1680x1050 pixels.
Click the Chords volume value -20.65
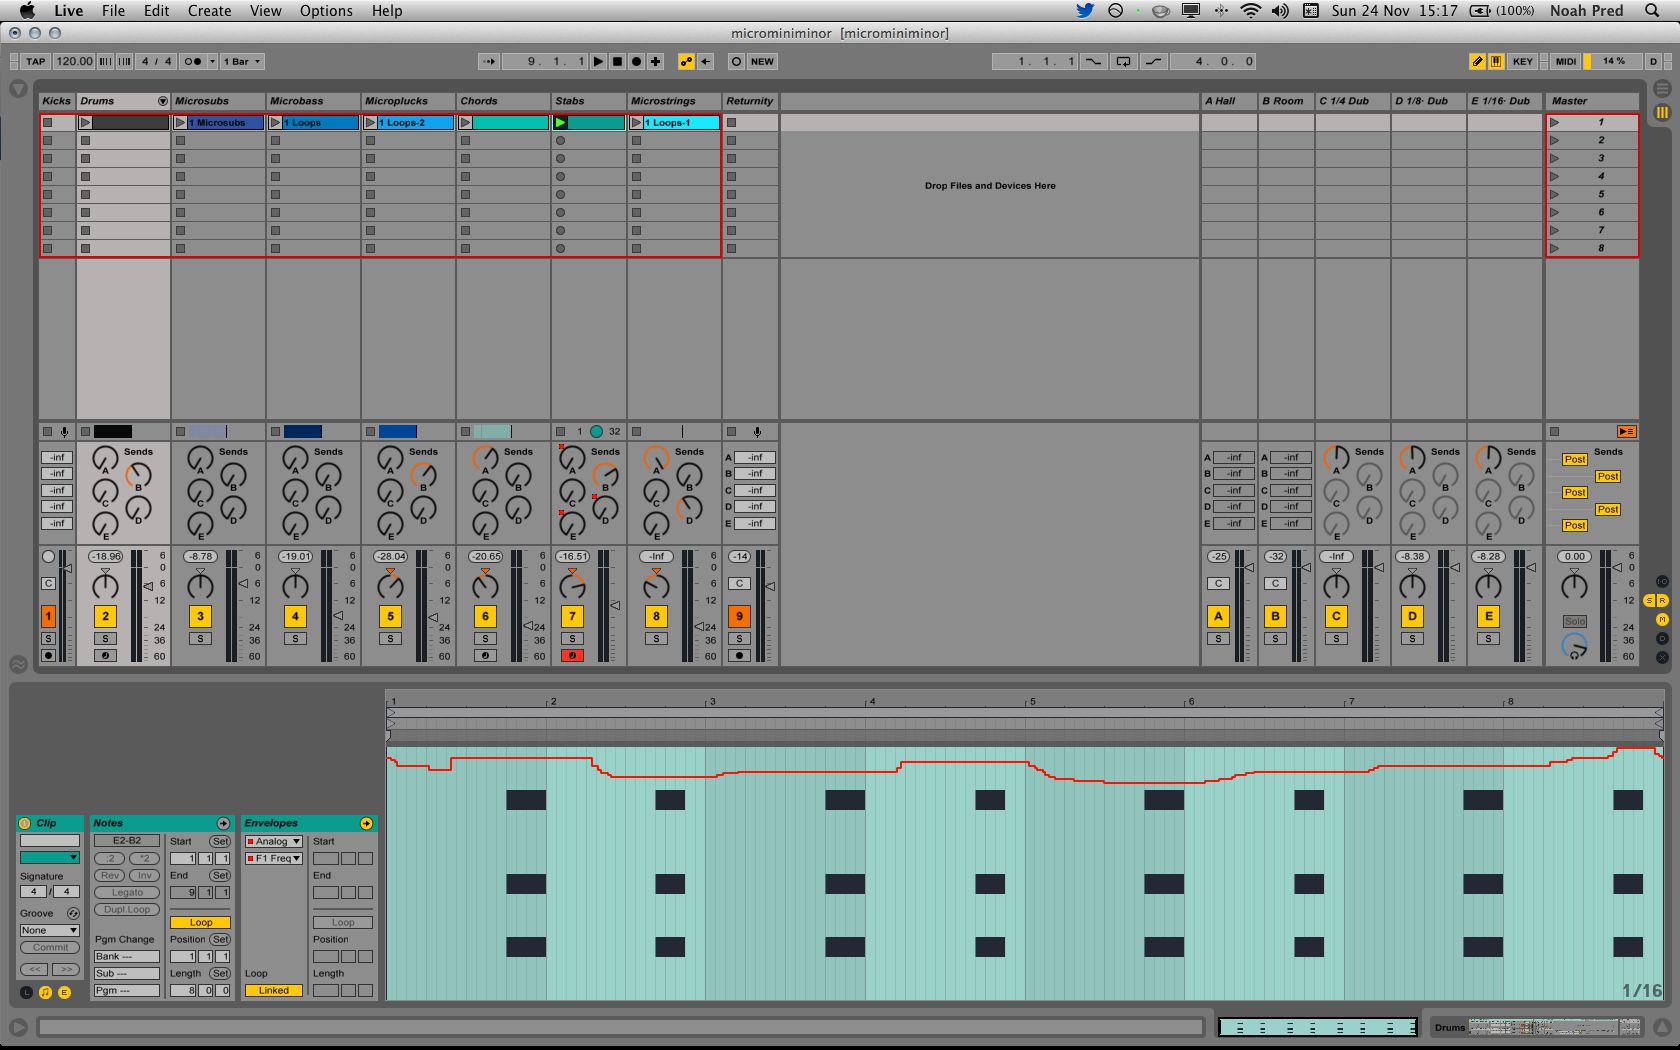(486, 556)
